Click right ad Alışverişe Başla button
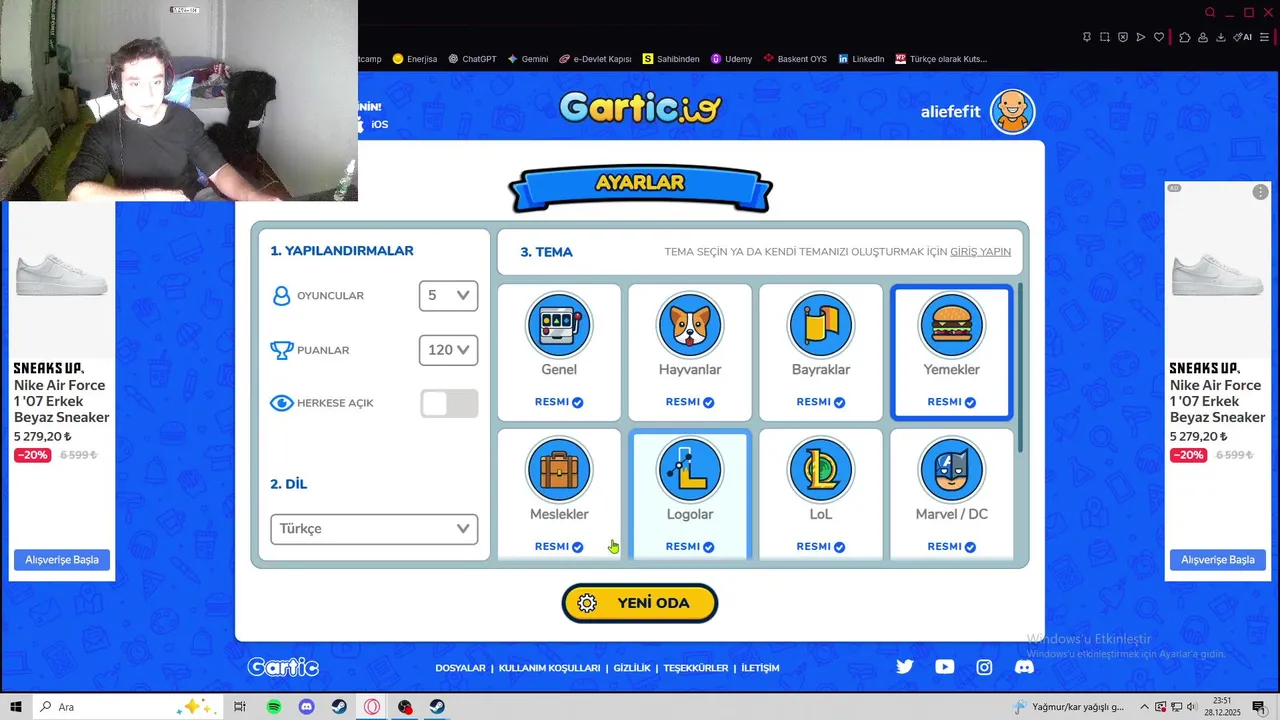Screen dimensions: 1280x720 click(x=1218, y=560)
